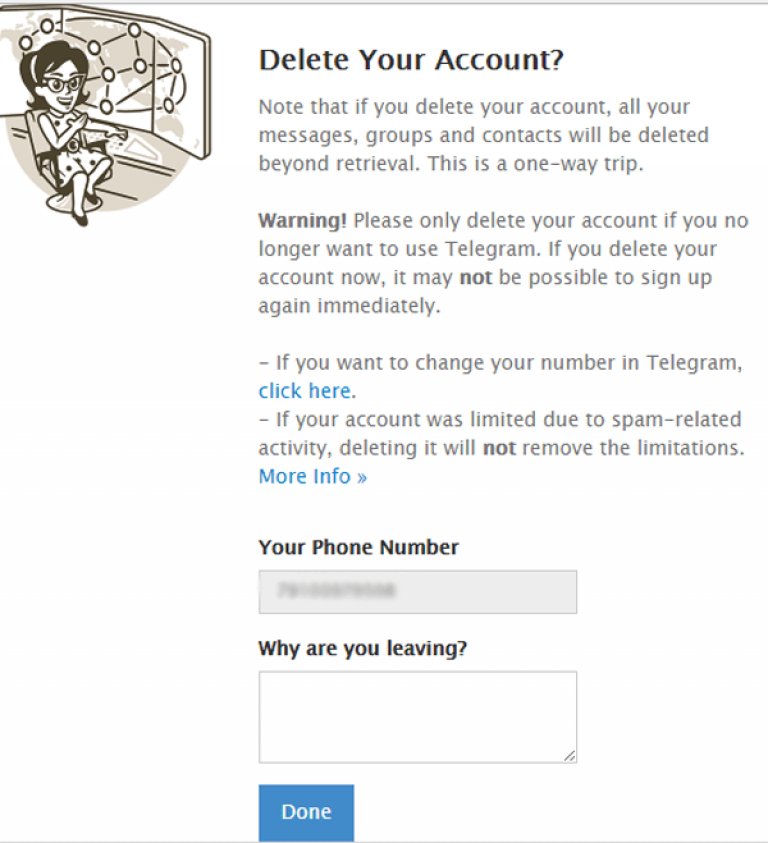Click the 'spam-related activity' sentence
768x843 pixels.
pos(502,434)
